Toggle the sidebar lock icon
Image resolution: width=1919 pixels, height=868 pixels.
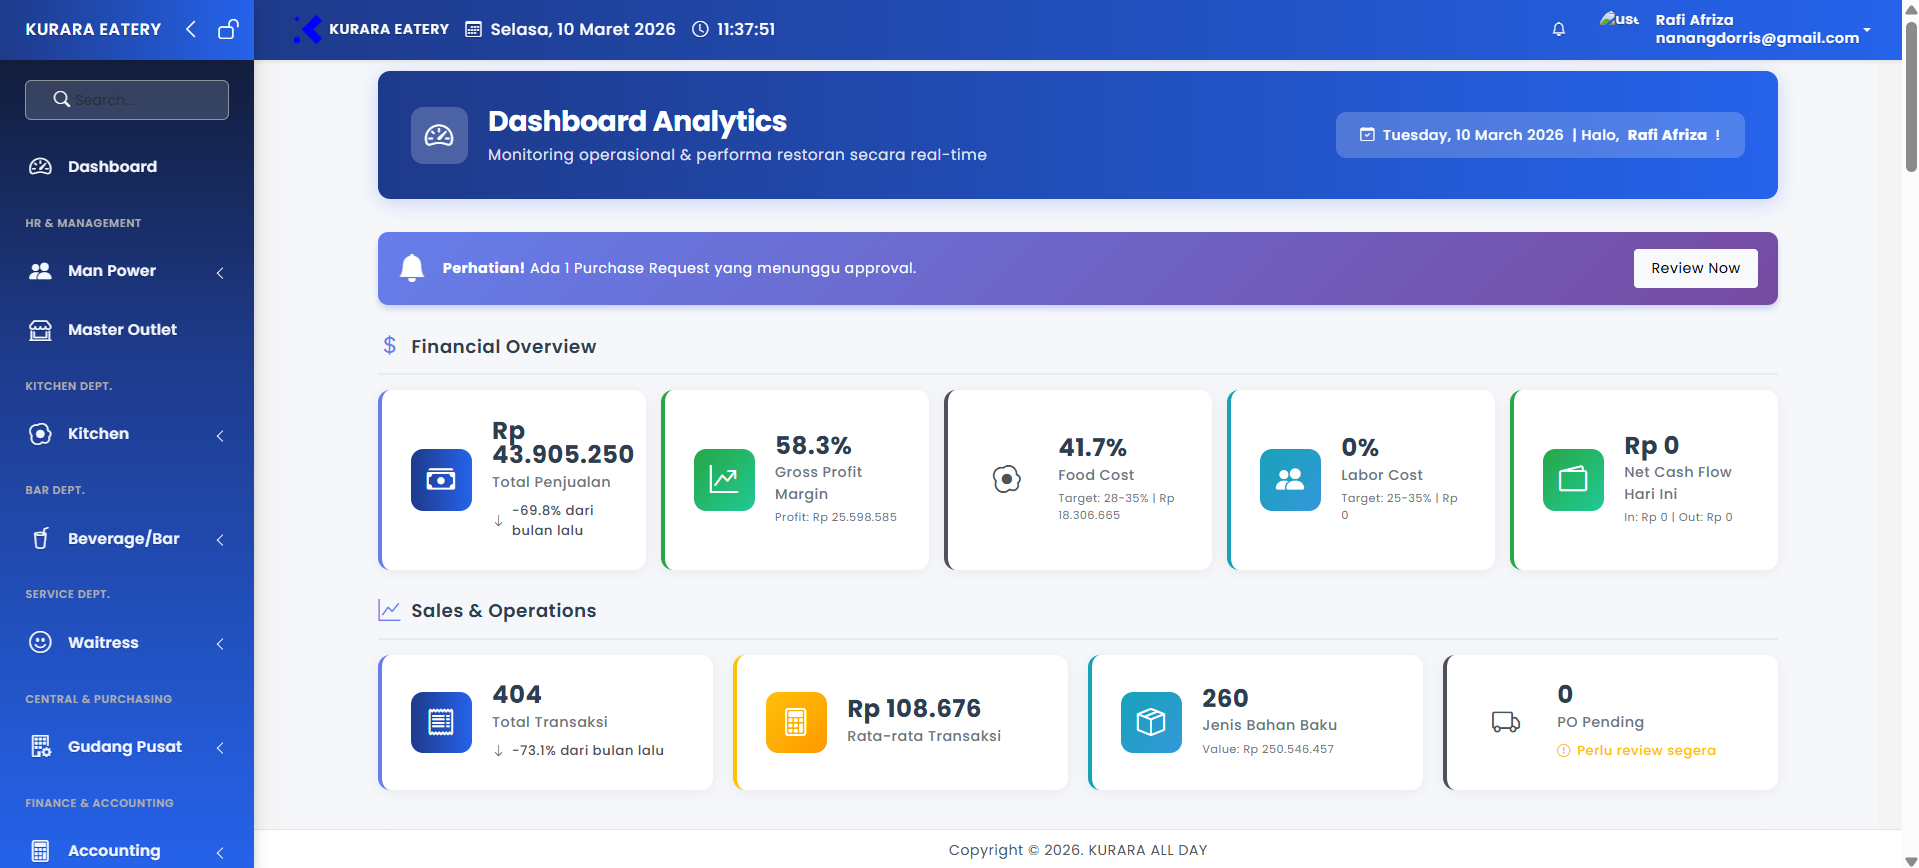[228, 29]
